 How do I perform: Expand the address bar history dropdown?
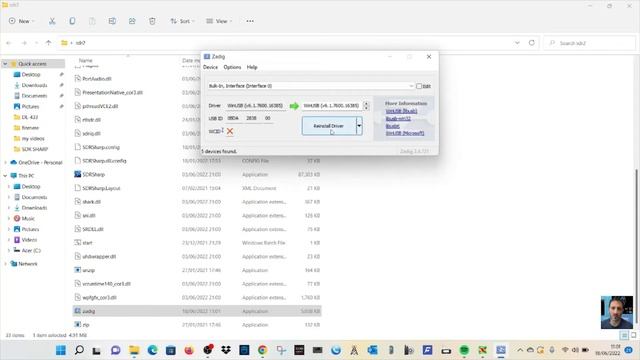click(x=517, y=42)
